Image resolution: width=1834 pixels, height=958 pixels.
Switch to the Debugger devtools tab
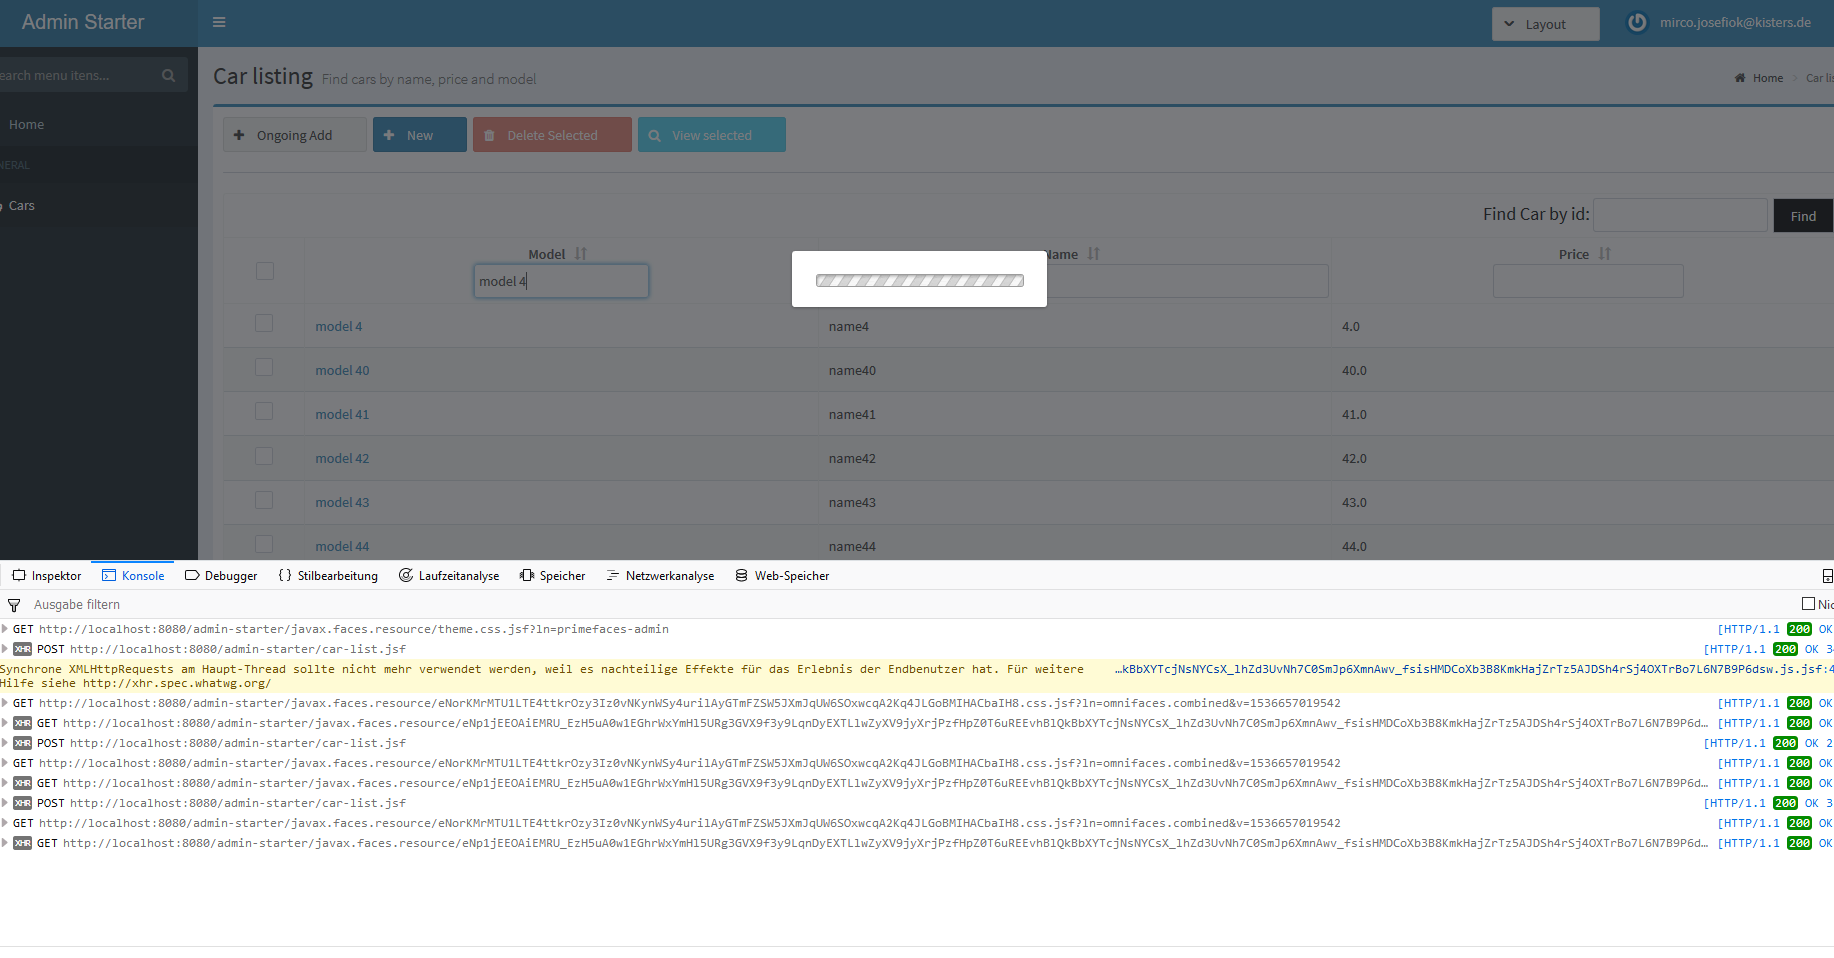pyautogui.click(x=221, y=576)
